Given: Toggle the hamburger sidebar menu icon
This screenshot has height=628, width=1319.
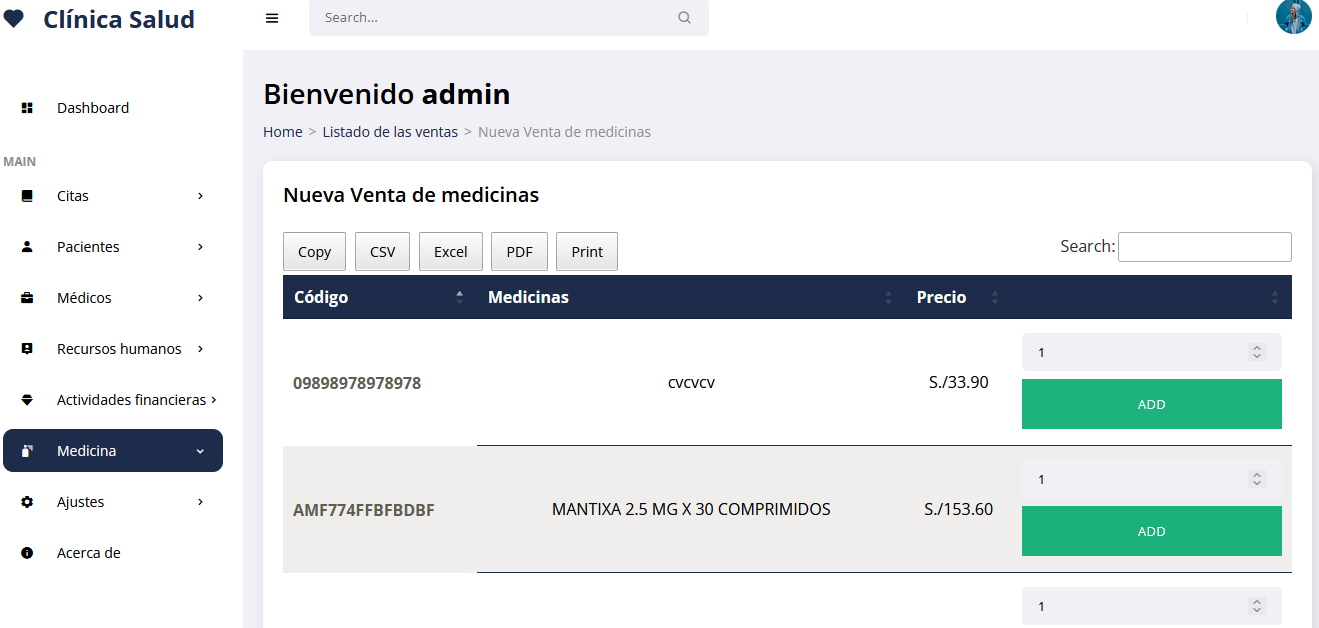Looking at the screenshot, I should (x=272, y=18).
